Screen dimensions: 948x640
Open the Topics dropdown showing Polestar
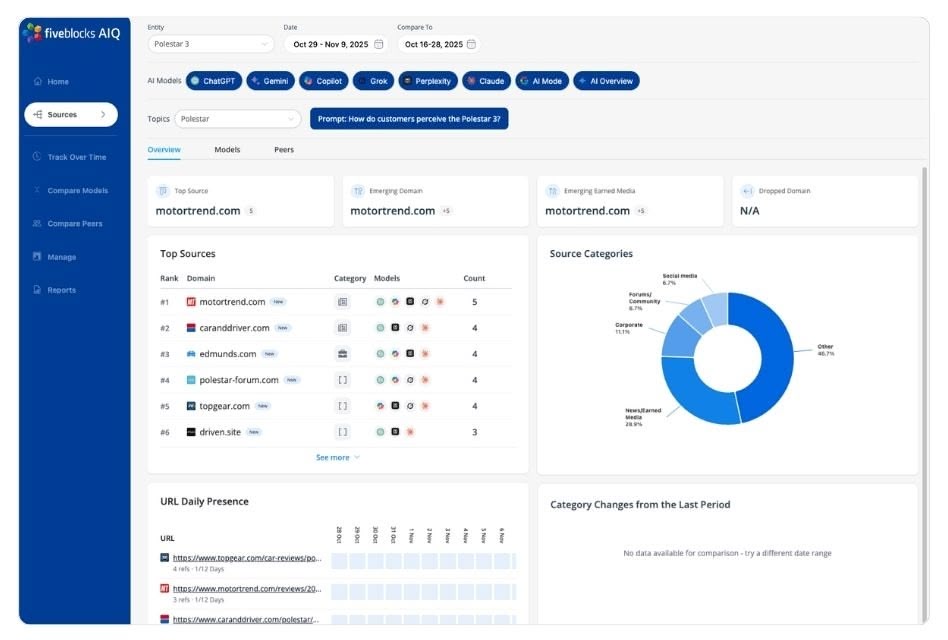(x=237, y=119)
